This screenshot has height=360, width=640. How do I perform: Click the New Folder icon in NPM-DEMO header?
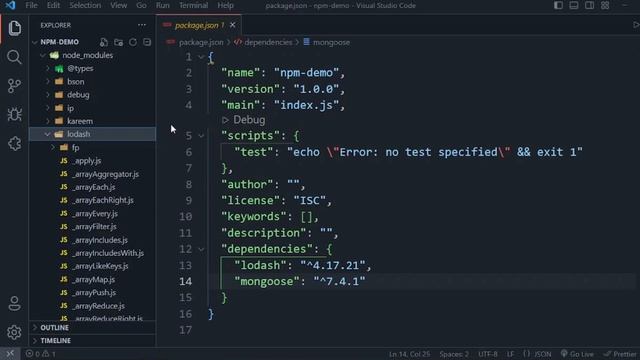click(118, 42)
